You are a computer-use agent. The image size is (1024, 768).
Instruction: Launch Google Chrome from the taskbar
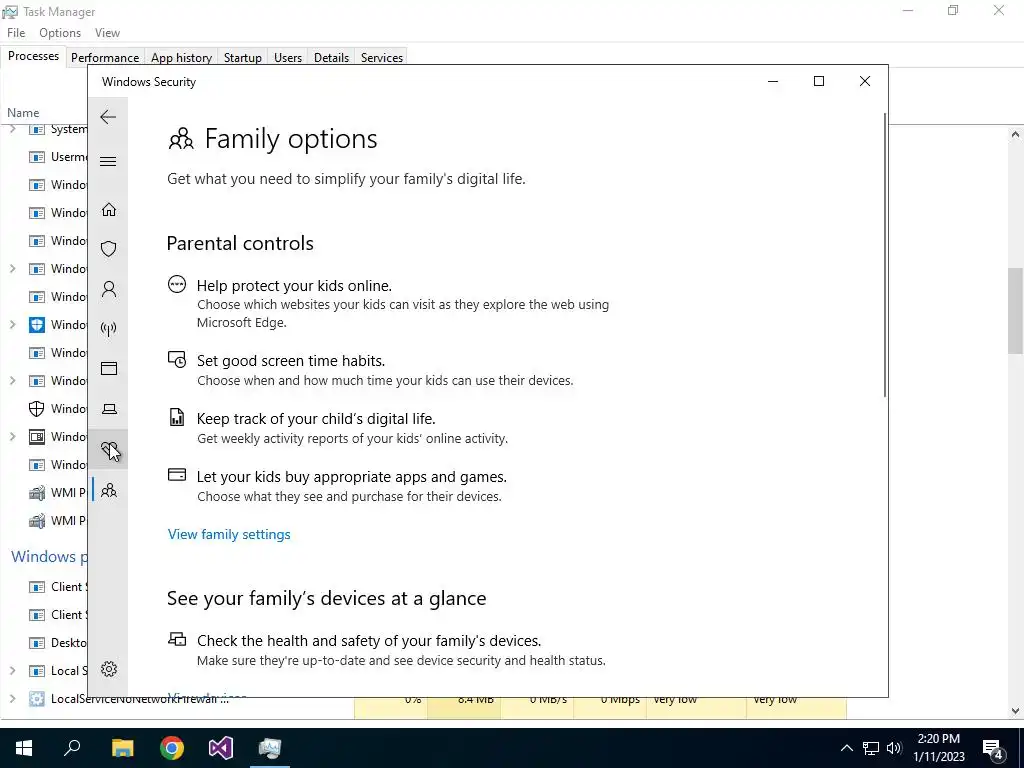coord(172,748)
